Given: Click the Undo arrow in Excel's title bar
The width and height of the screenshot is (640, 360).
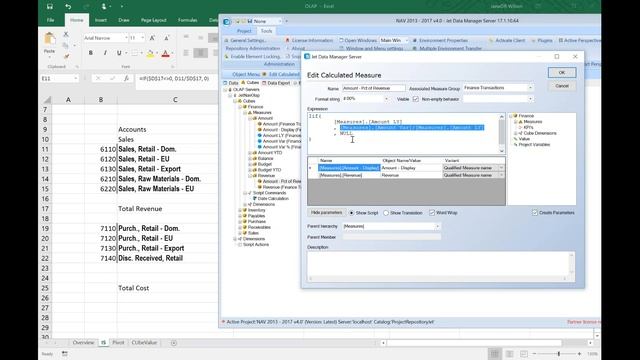Looking at the screenshot, I should pyautogui.click(x=68, y=7).
